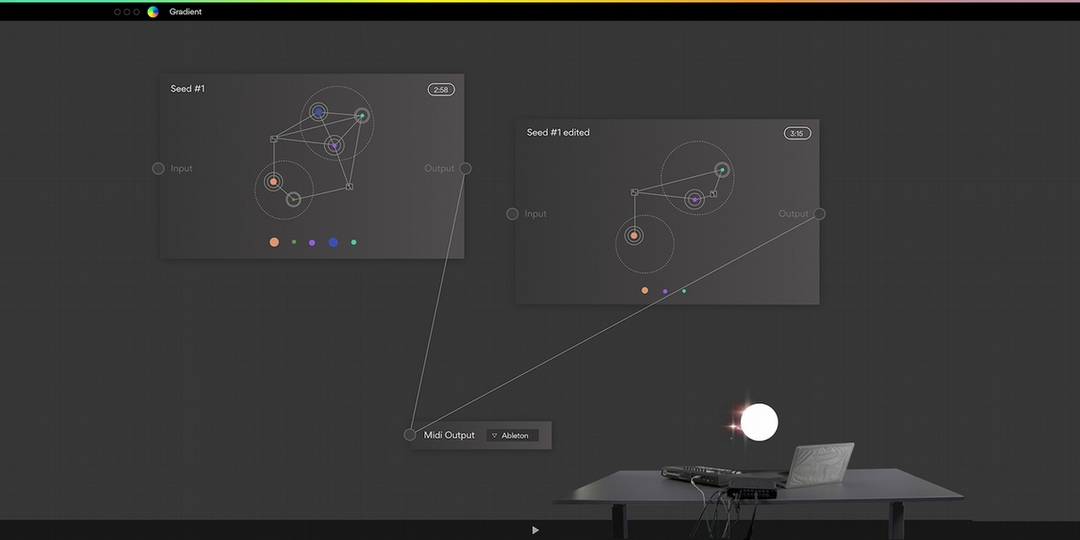Click the purple ringed node in Seed #1 edited
This screenshot has height=540, width=1080.
694,200
